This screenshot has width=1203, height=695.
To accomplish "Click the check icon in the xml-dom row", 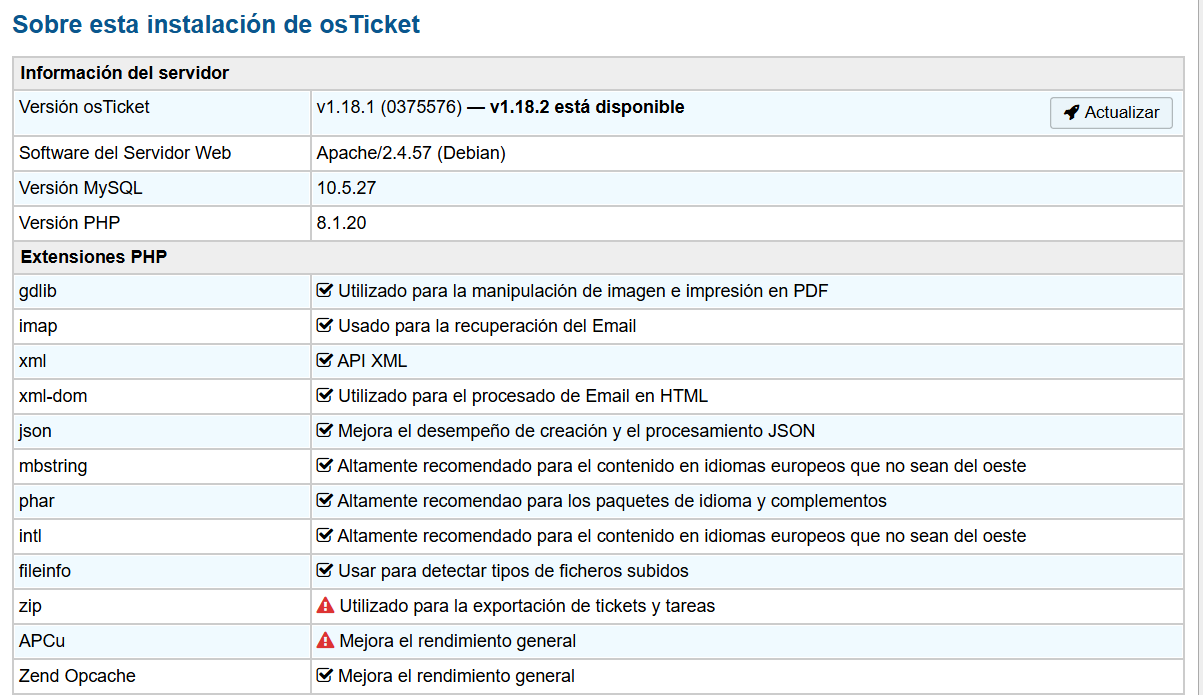I will tap(324, 396).
